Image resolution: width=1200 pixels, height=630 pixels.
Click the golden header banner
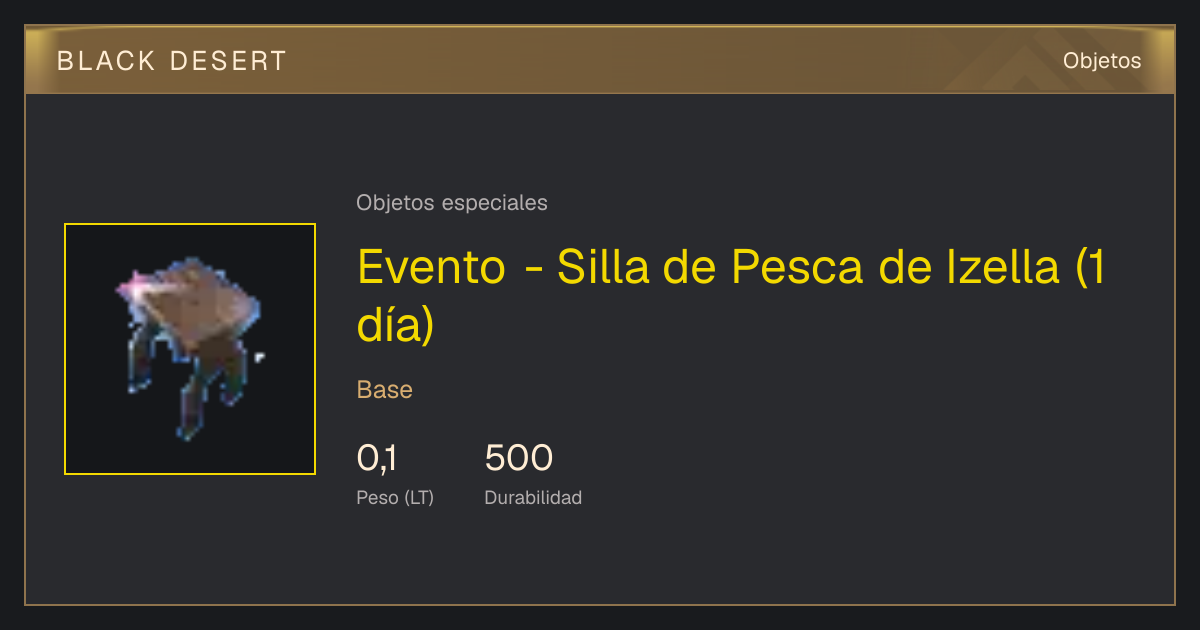coord(600,60)
